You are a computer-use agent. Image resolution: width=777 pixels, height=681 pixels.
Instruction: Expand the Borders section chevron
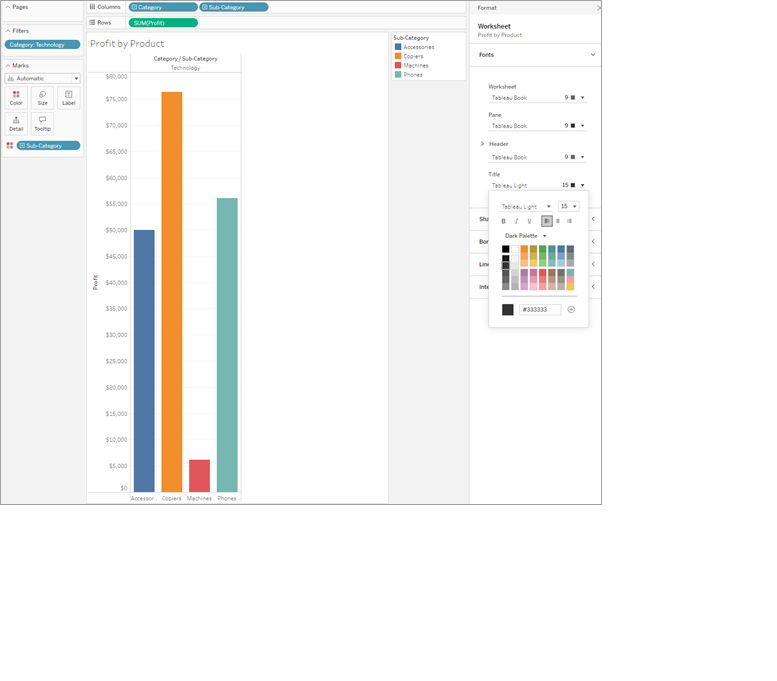[593, 242]
